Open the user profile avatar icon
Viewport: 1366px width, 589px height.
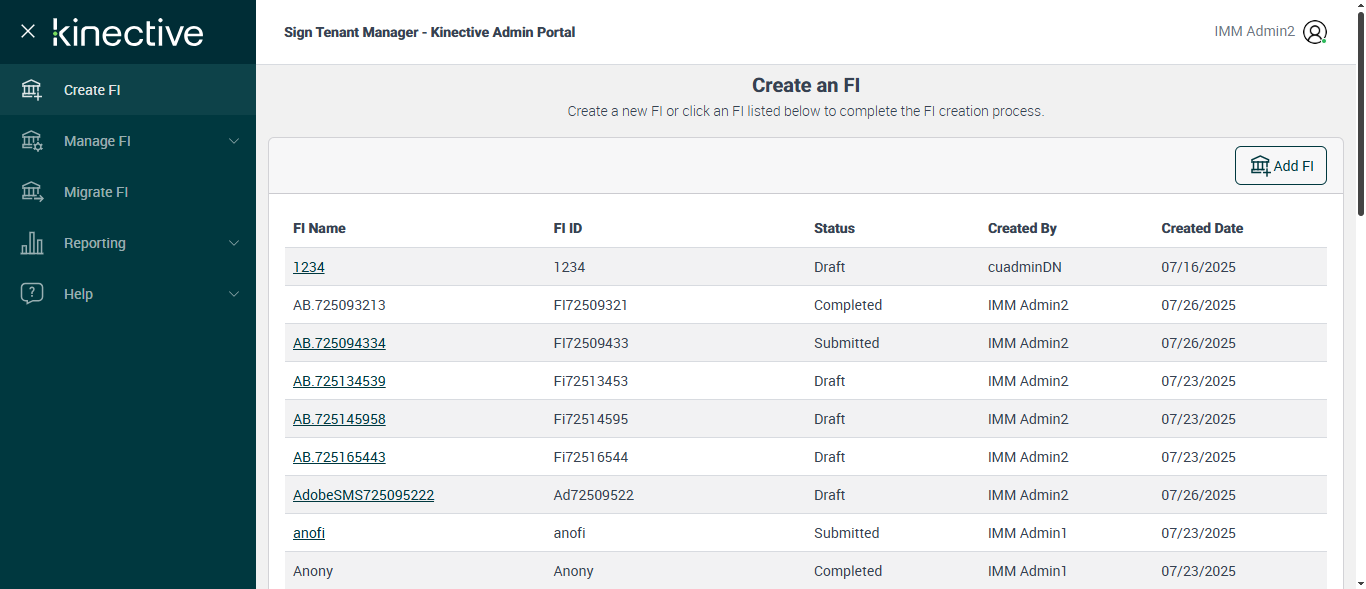tap(1315, 32)
